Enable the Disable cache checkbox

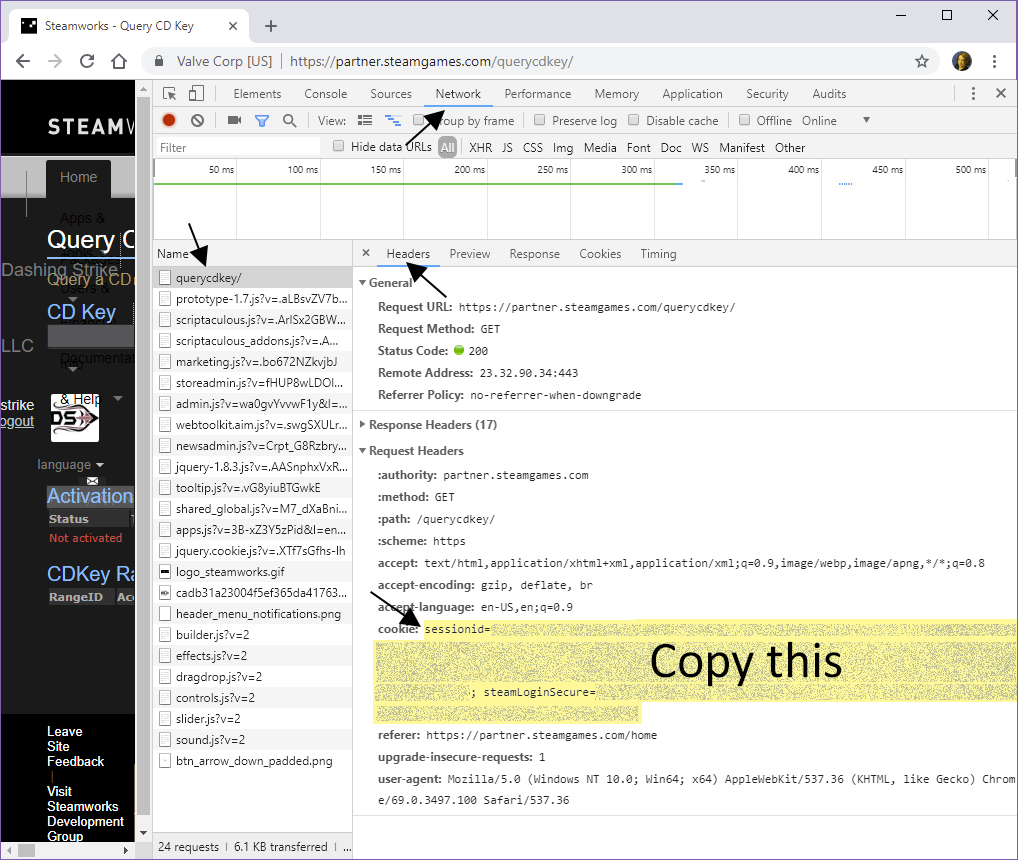634,120
